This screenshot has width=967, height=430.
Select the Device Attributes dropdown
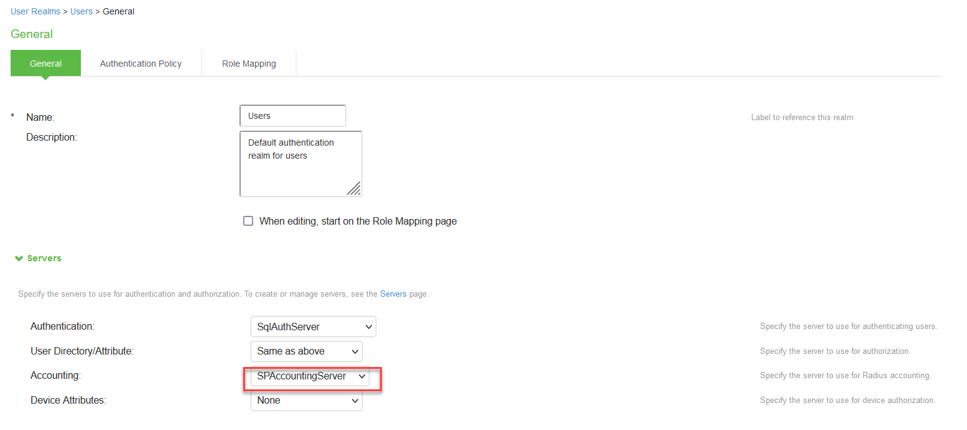point(306,401)
